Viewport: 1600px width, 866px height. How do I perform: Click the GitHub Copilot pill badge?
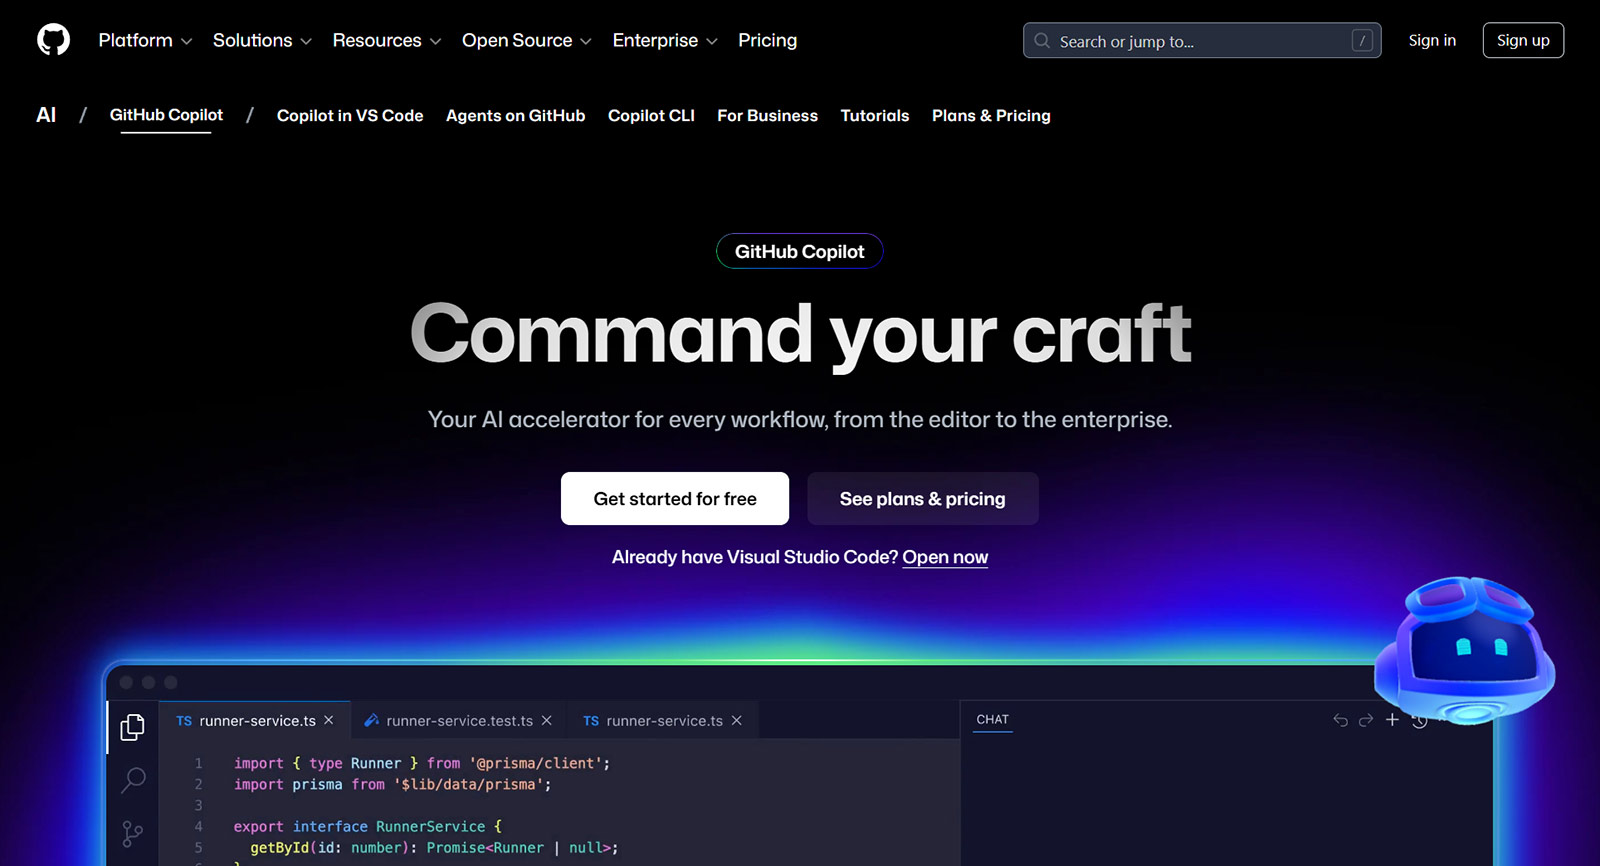[x=800, y=251]
